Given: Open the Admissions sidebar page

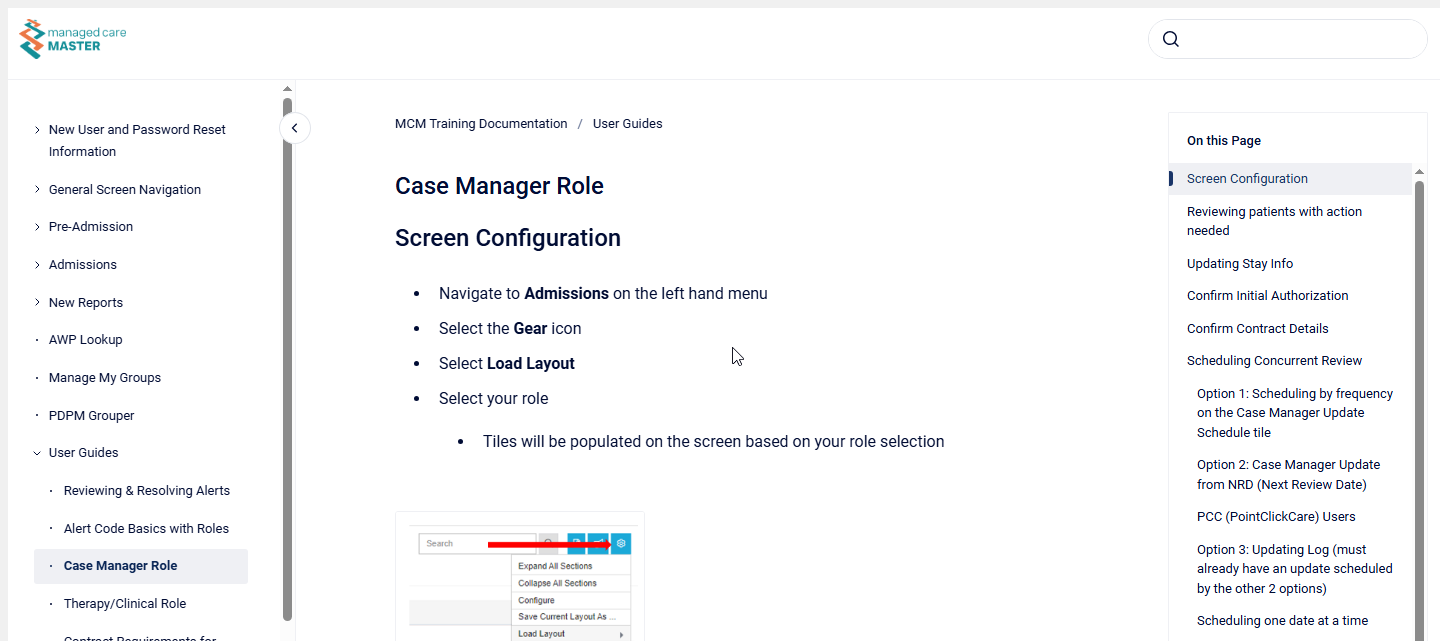Looking at the screenshot, I should [83, 265].
